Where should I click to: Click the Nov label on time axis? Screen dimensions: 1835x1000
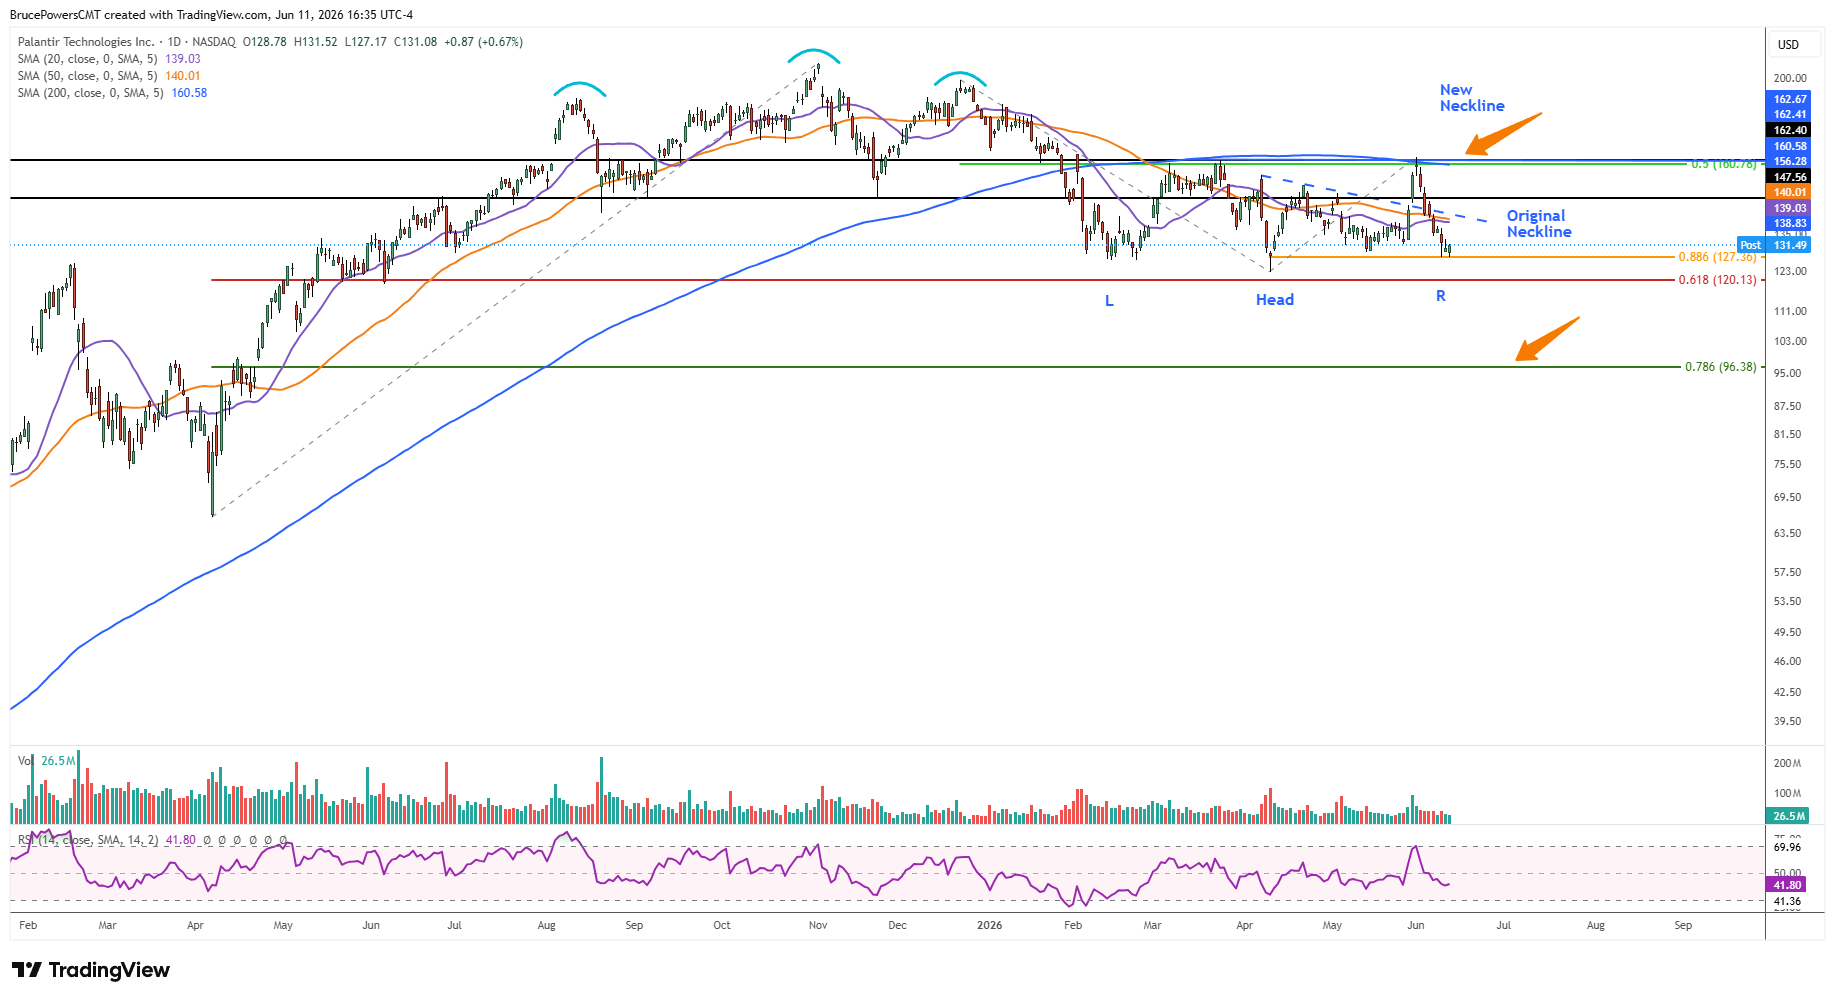(818, 925)
